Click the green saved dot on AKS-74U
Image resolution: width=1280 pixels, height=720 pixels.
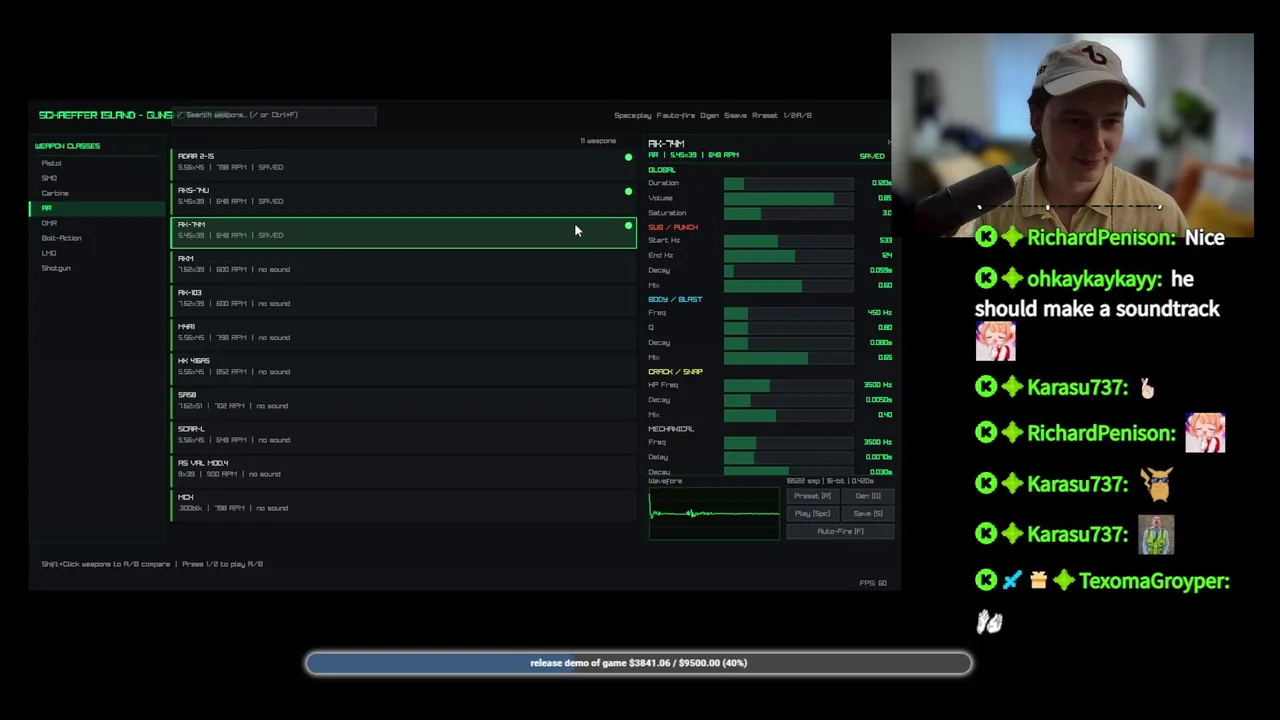(x=628, y=191)
